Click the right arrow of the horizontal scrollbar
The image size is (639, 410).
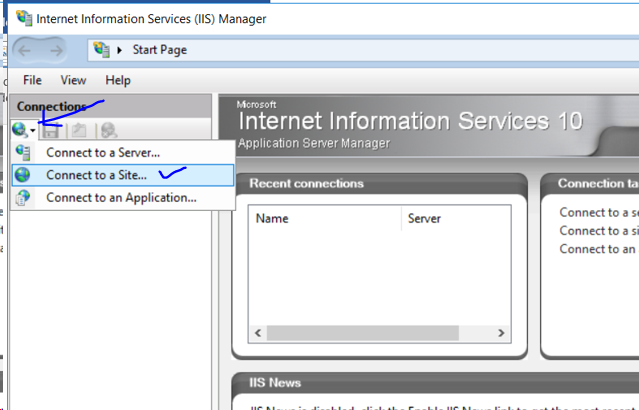pos(501,333)
